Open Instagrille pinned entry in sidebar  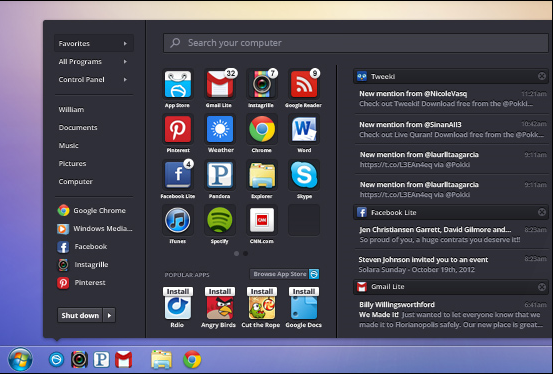click(x=83, y=265)
